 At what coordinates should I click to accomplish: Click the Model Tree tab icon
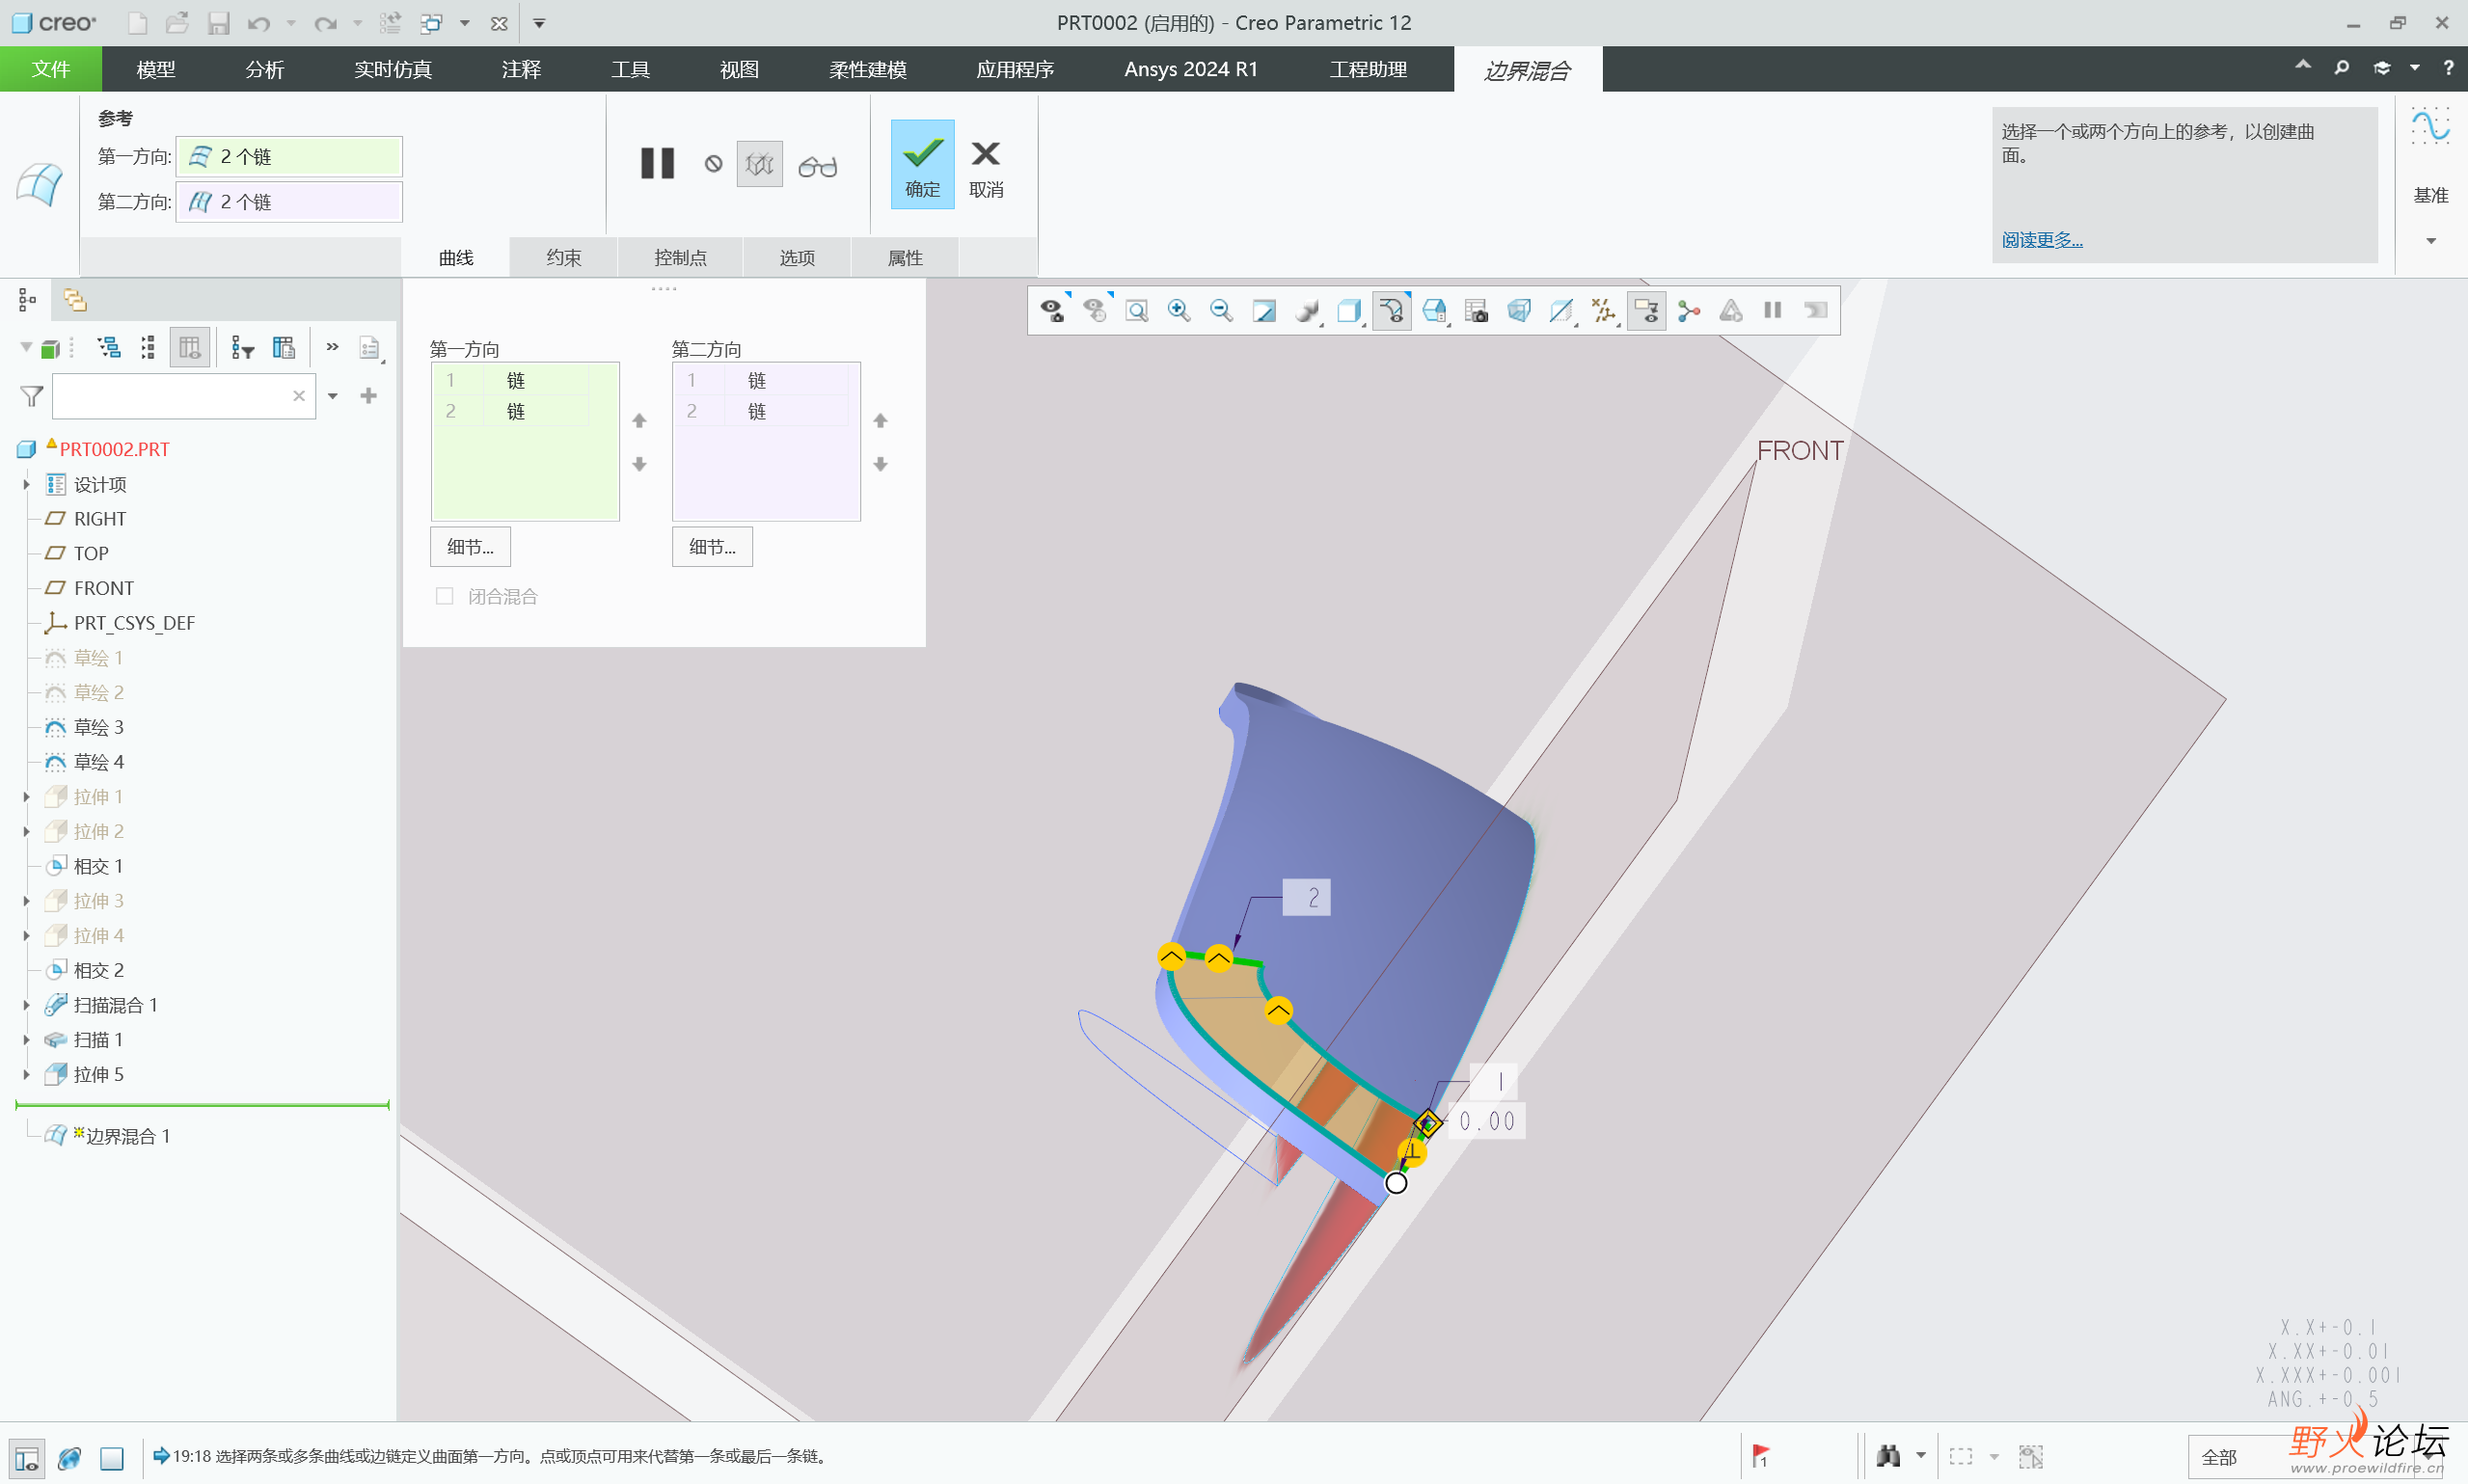pyautogui.click(x=27, y=299)
